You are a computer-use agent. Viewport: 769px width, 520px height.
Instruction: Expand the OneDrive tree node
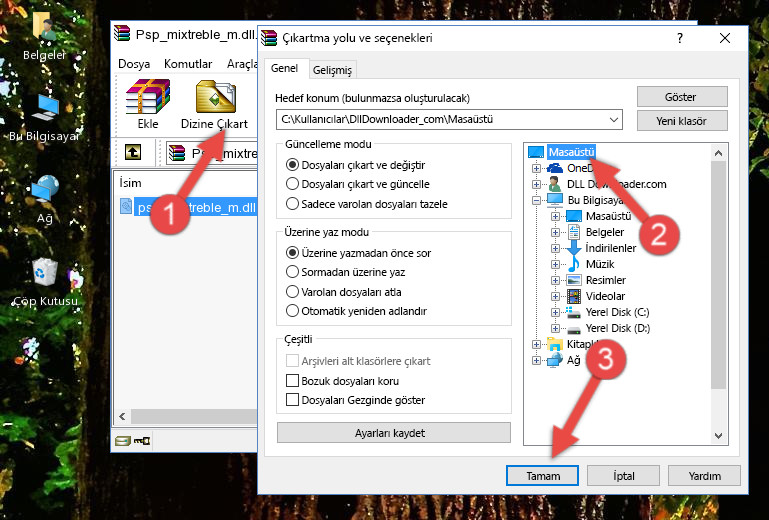pyautogui.click(x=536, y=168)
